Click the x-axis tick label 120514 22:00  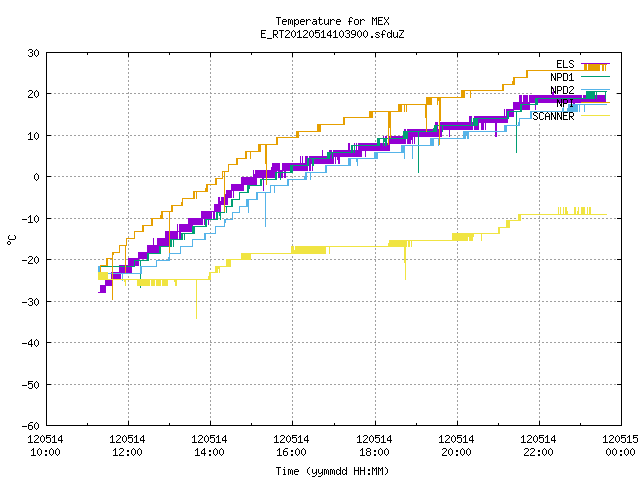(538, 446)
